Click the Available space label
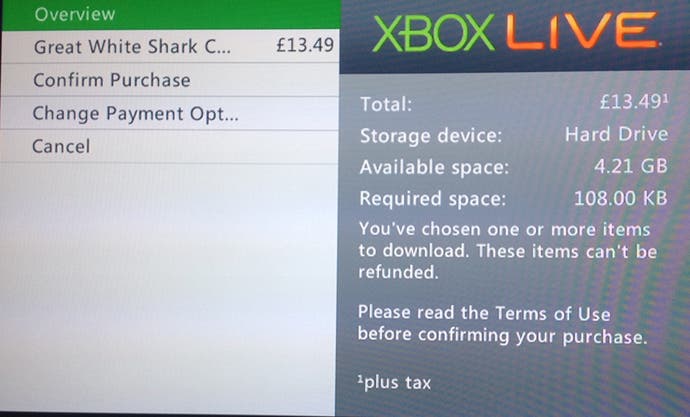690x417 pixels. click(x=434, y=168)
